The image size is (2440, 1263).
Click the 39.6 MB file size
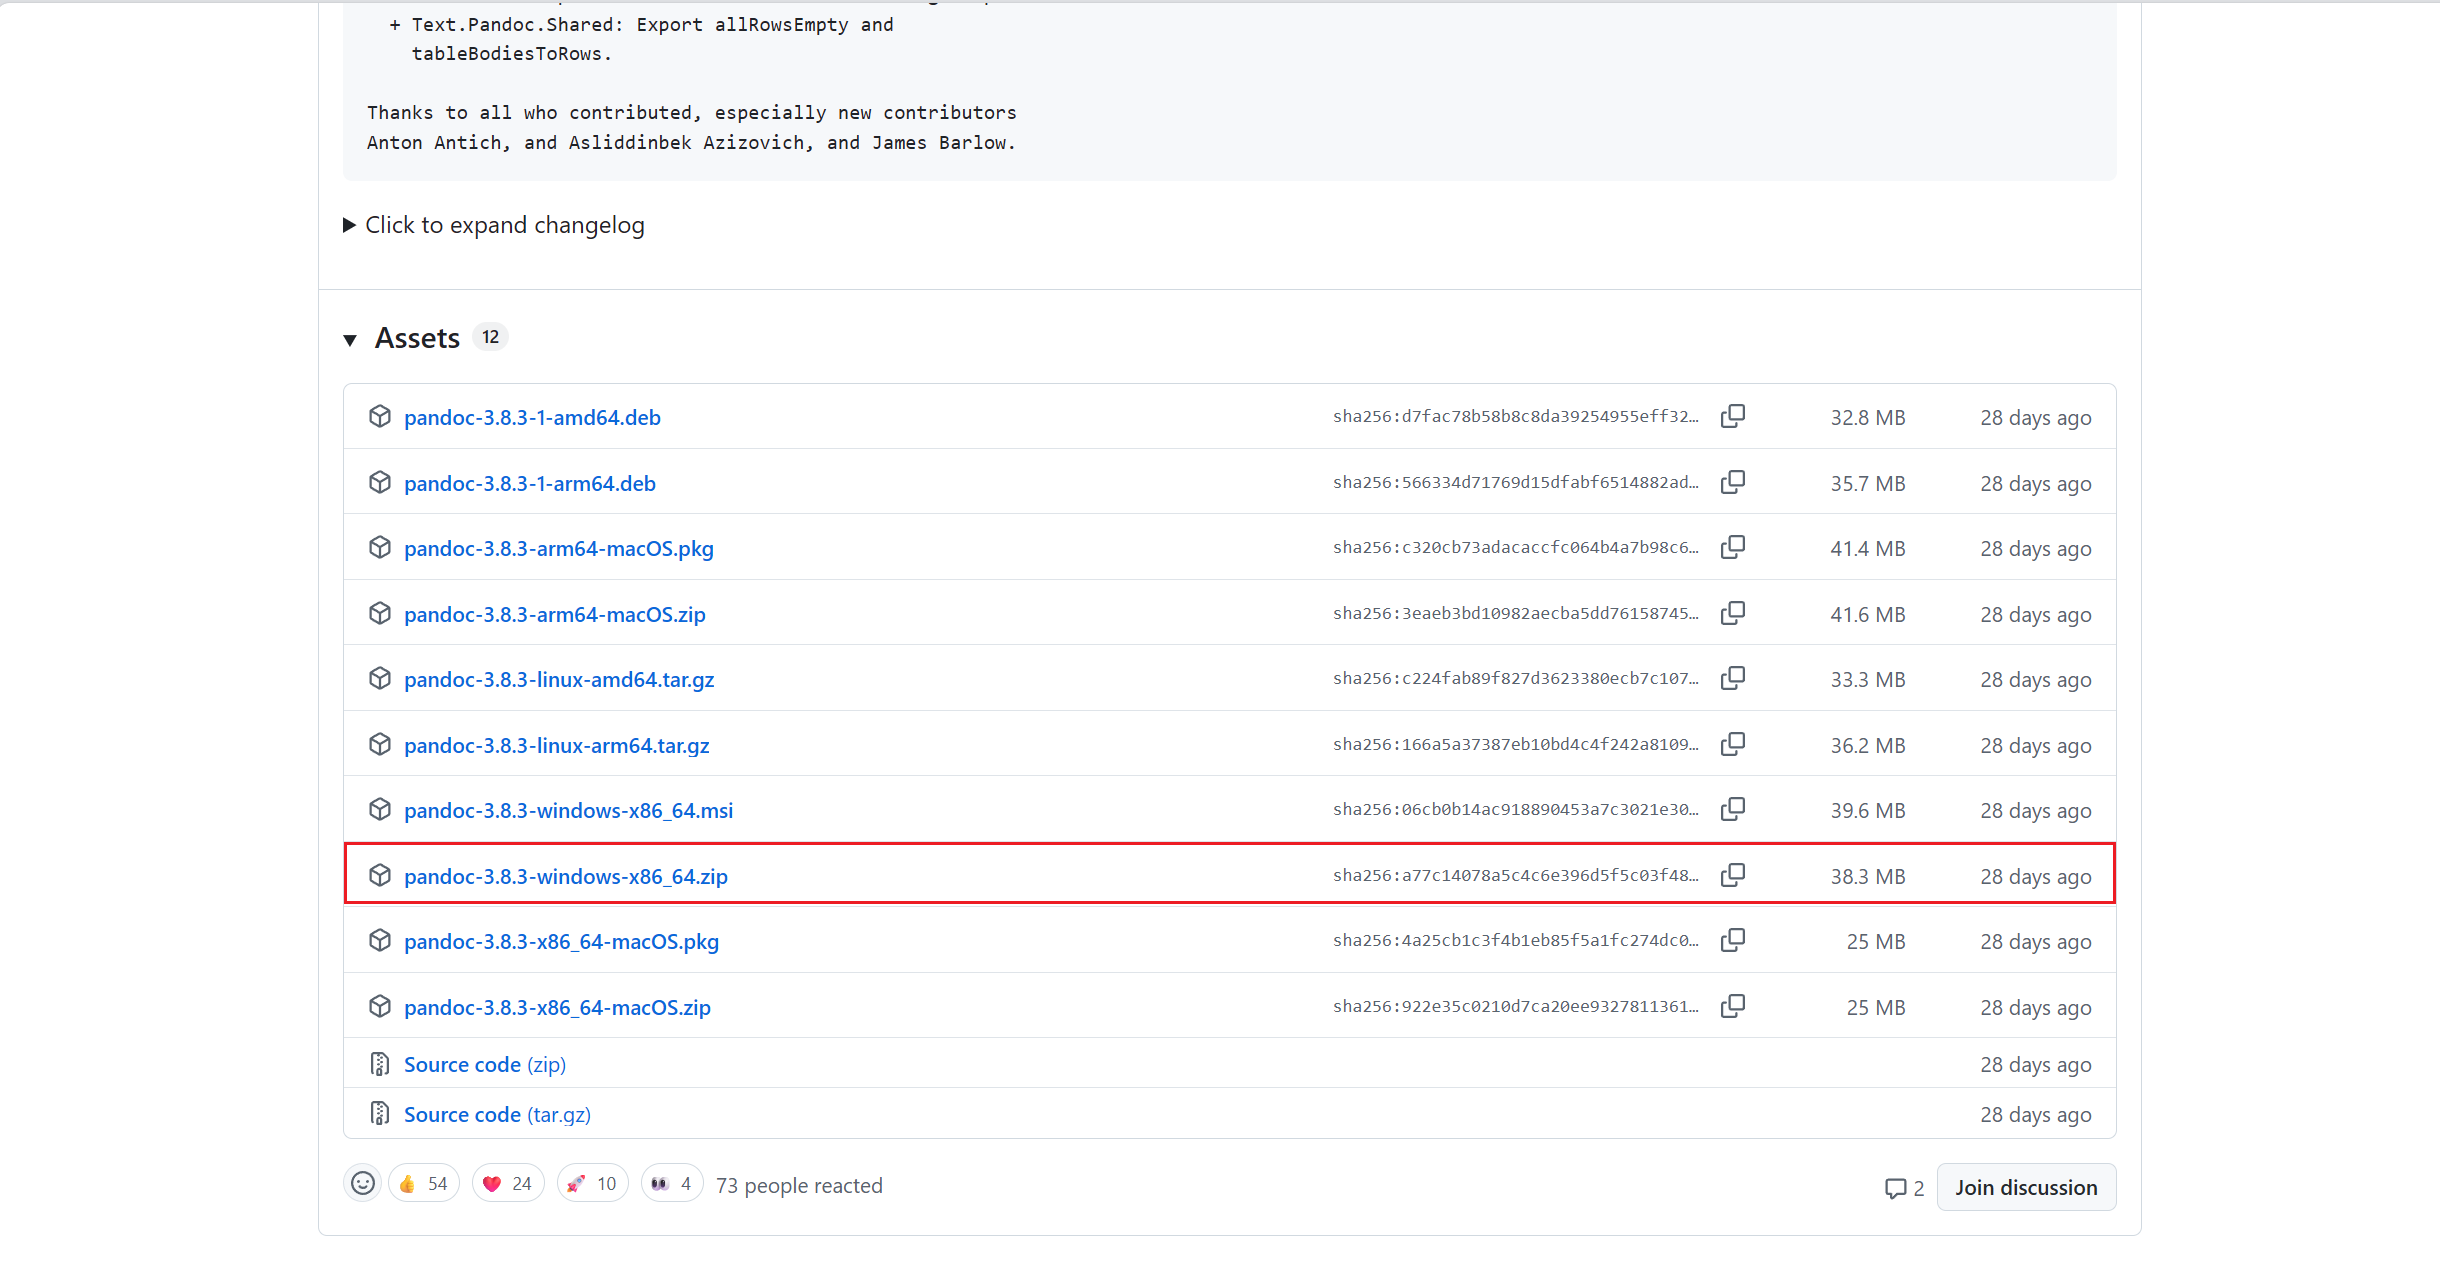1868,811
